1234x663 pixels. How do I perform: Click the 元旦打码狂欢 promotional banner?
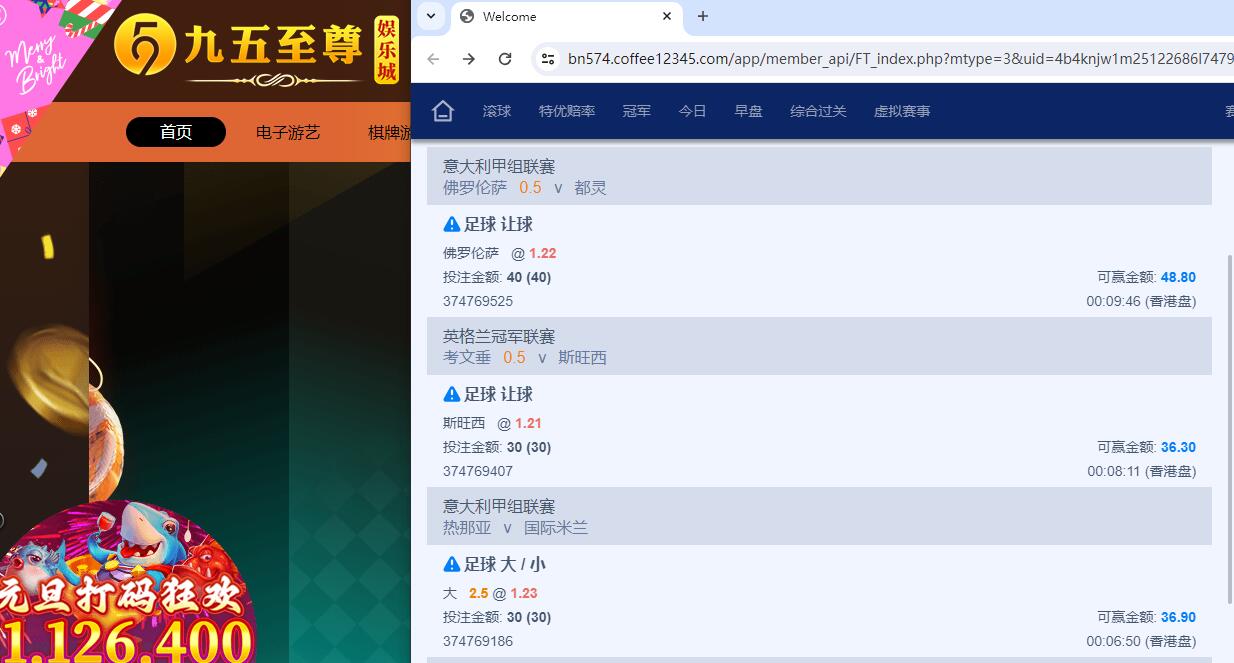point(128,582)
